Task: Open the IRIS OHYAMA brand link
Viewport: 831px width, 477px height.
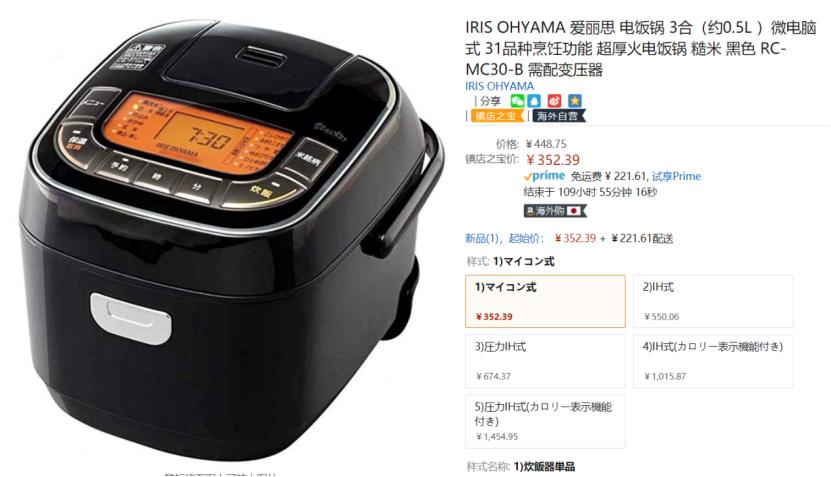Action: click(499, 86)
